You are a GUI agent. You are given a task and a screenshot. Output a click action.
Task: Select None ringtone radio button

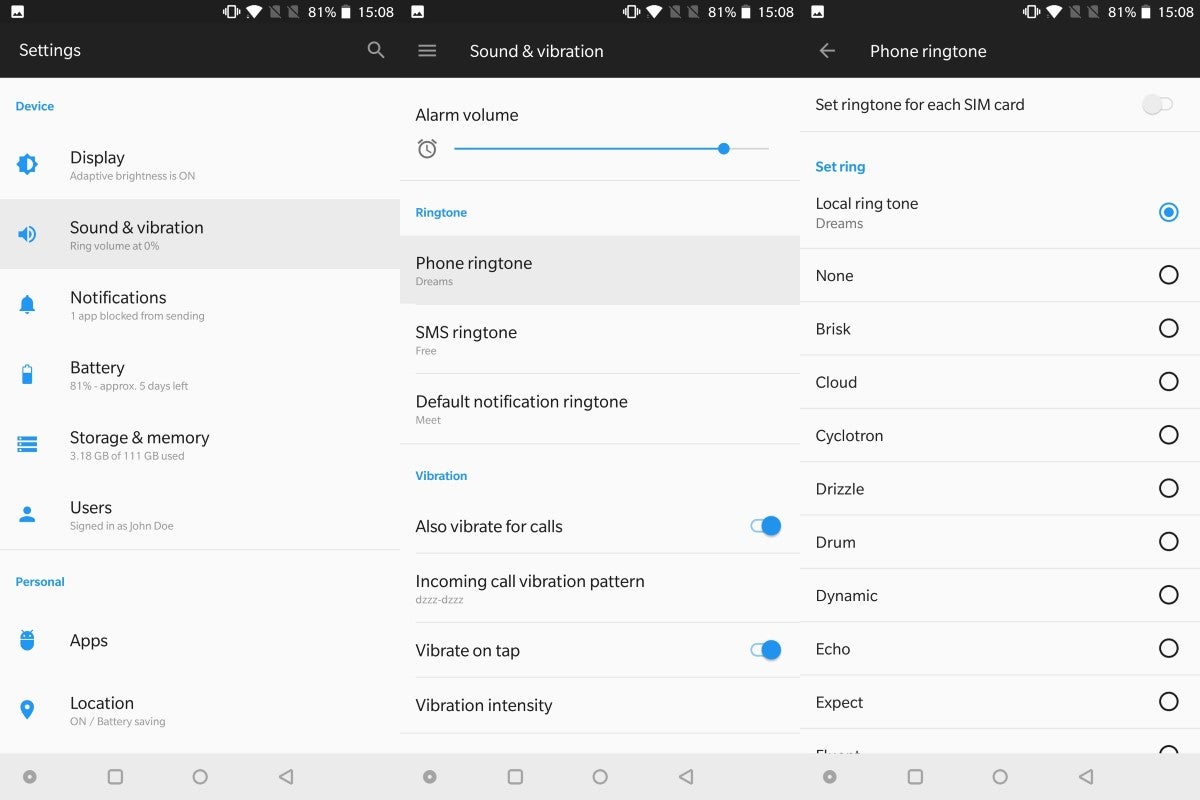tap(1168, 275)
